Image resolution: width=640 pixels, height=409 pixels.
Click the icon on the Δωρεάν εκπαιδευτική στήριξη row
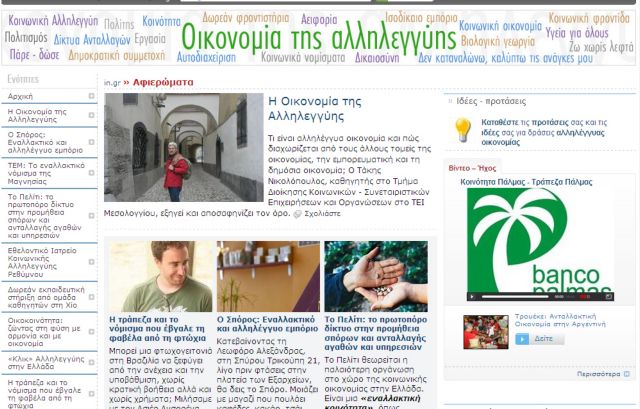coord(91,297)
